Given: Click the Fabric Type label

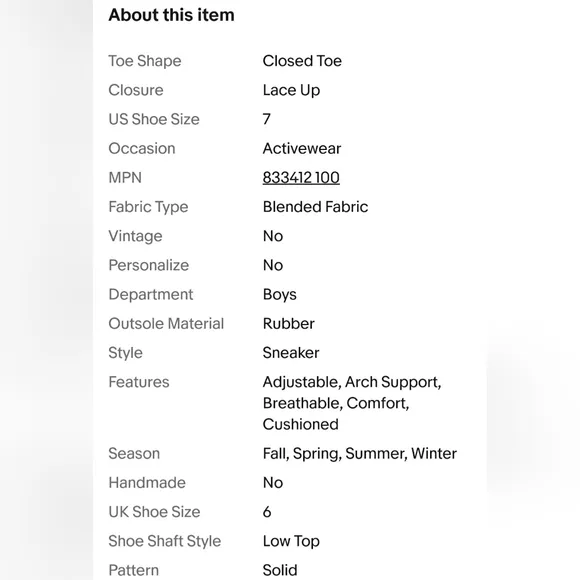Looking at the screenshot, I should click(x=148, y=207).
